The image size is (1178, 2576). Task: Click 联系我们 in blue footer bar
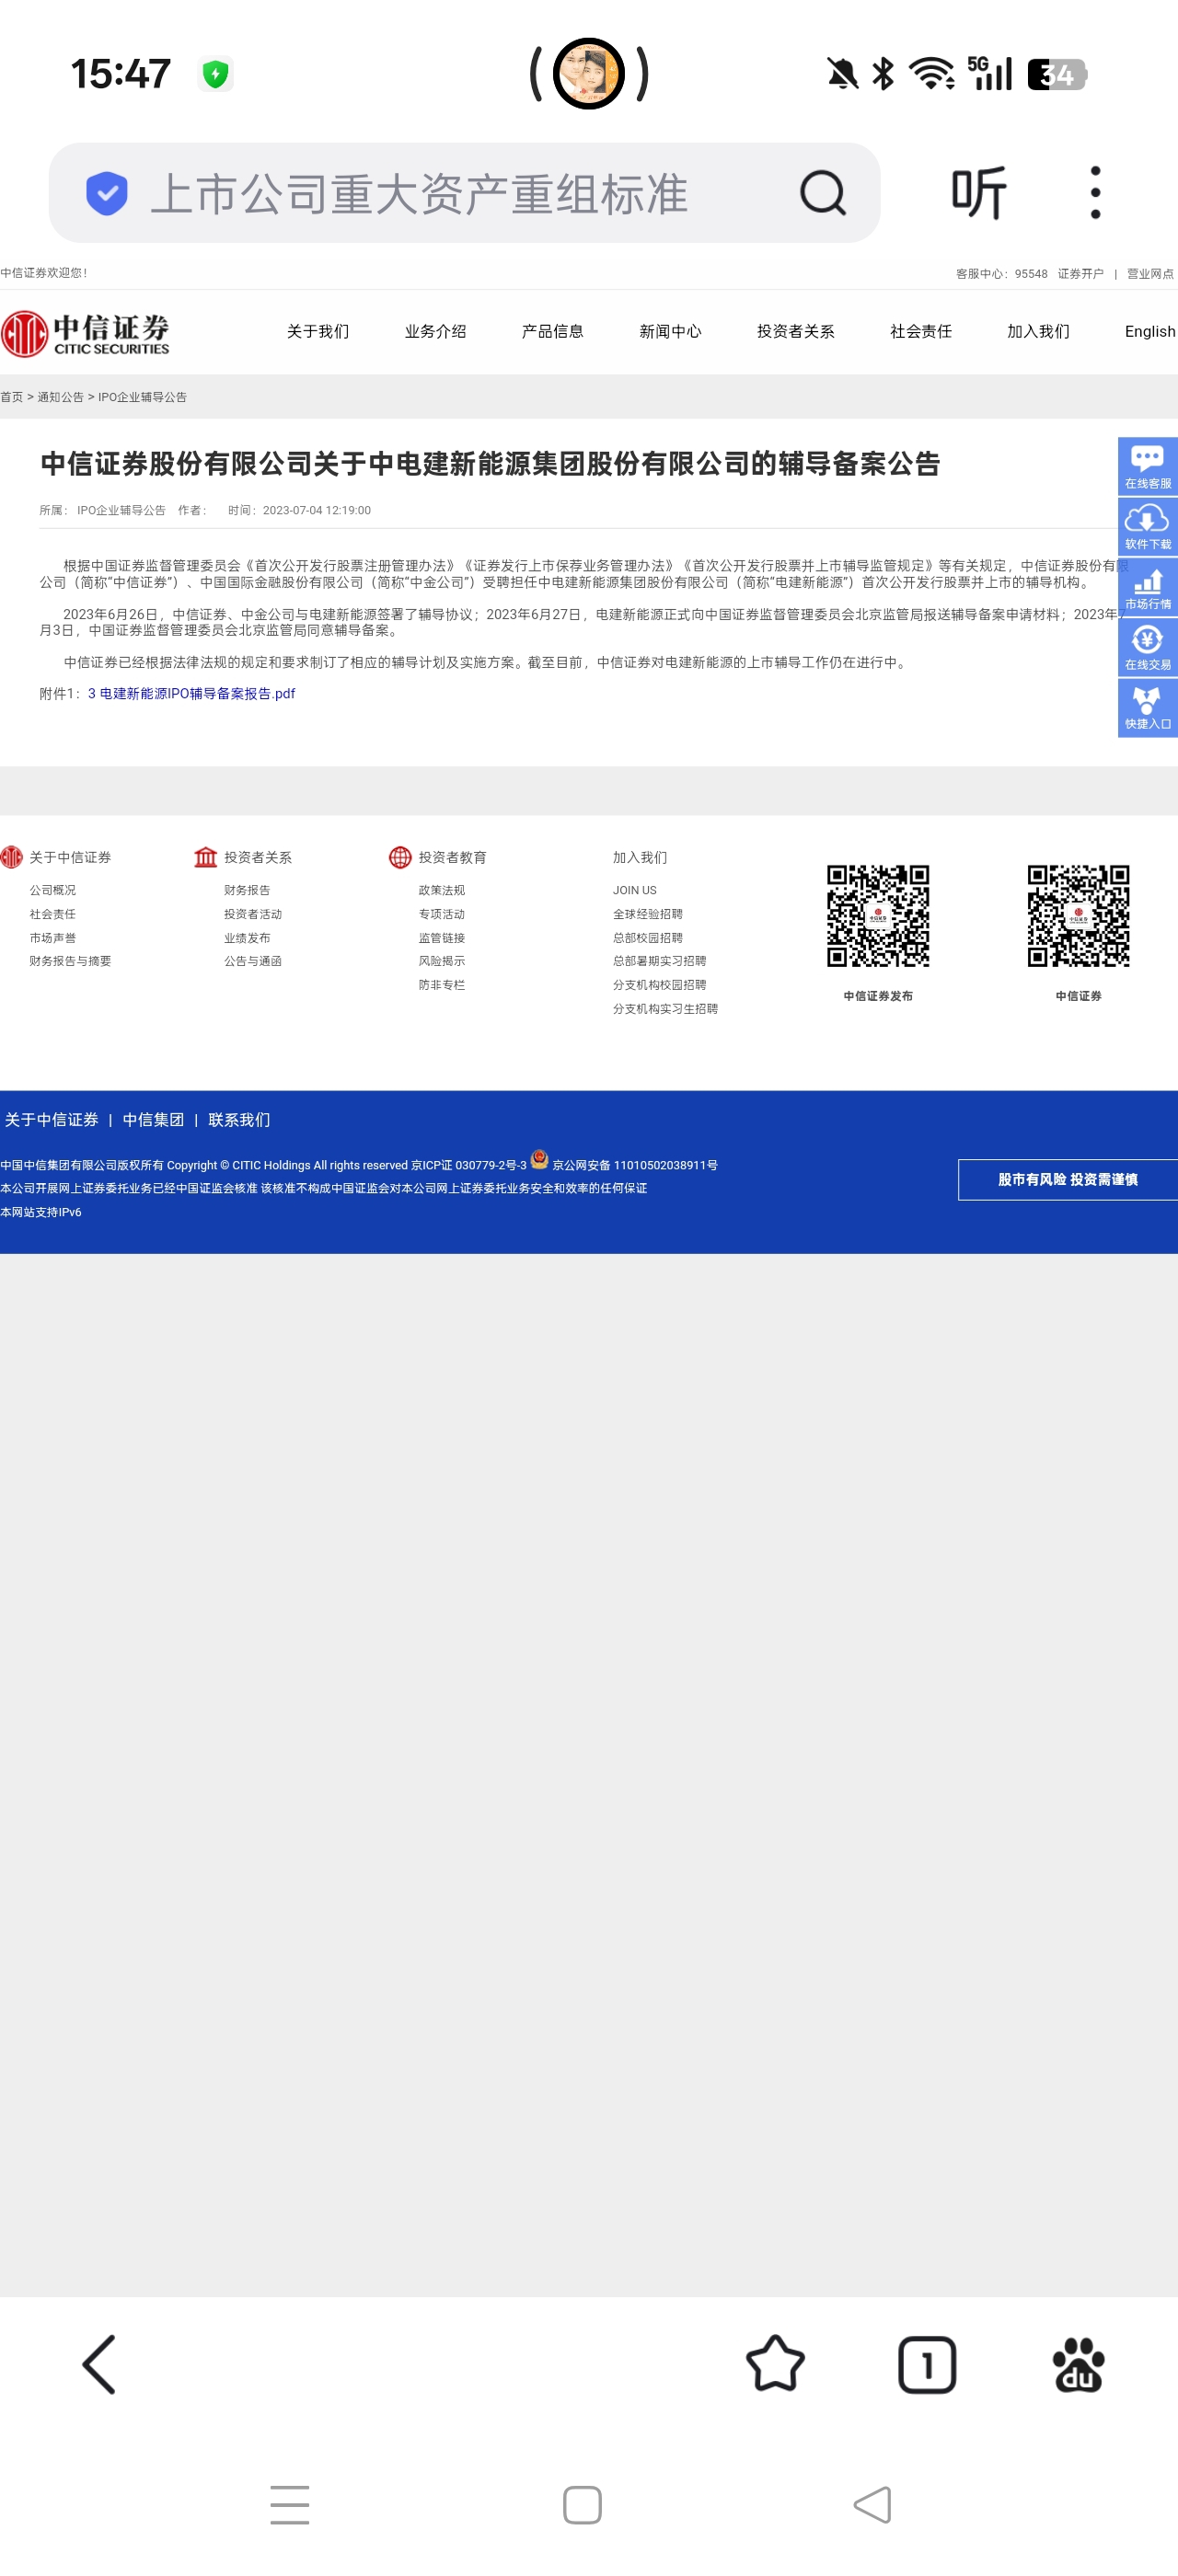[239, 1120]
